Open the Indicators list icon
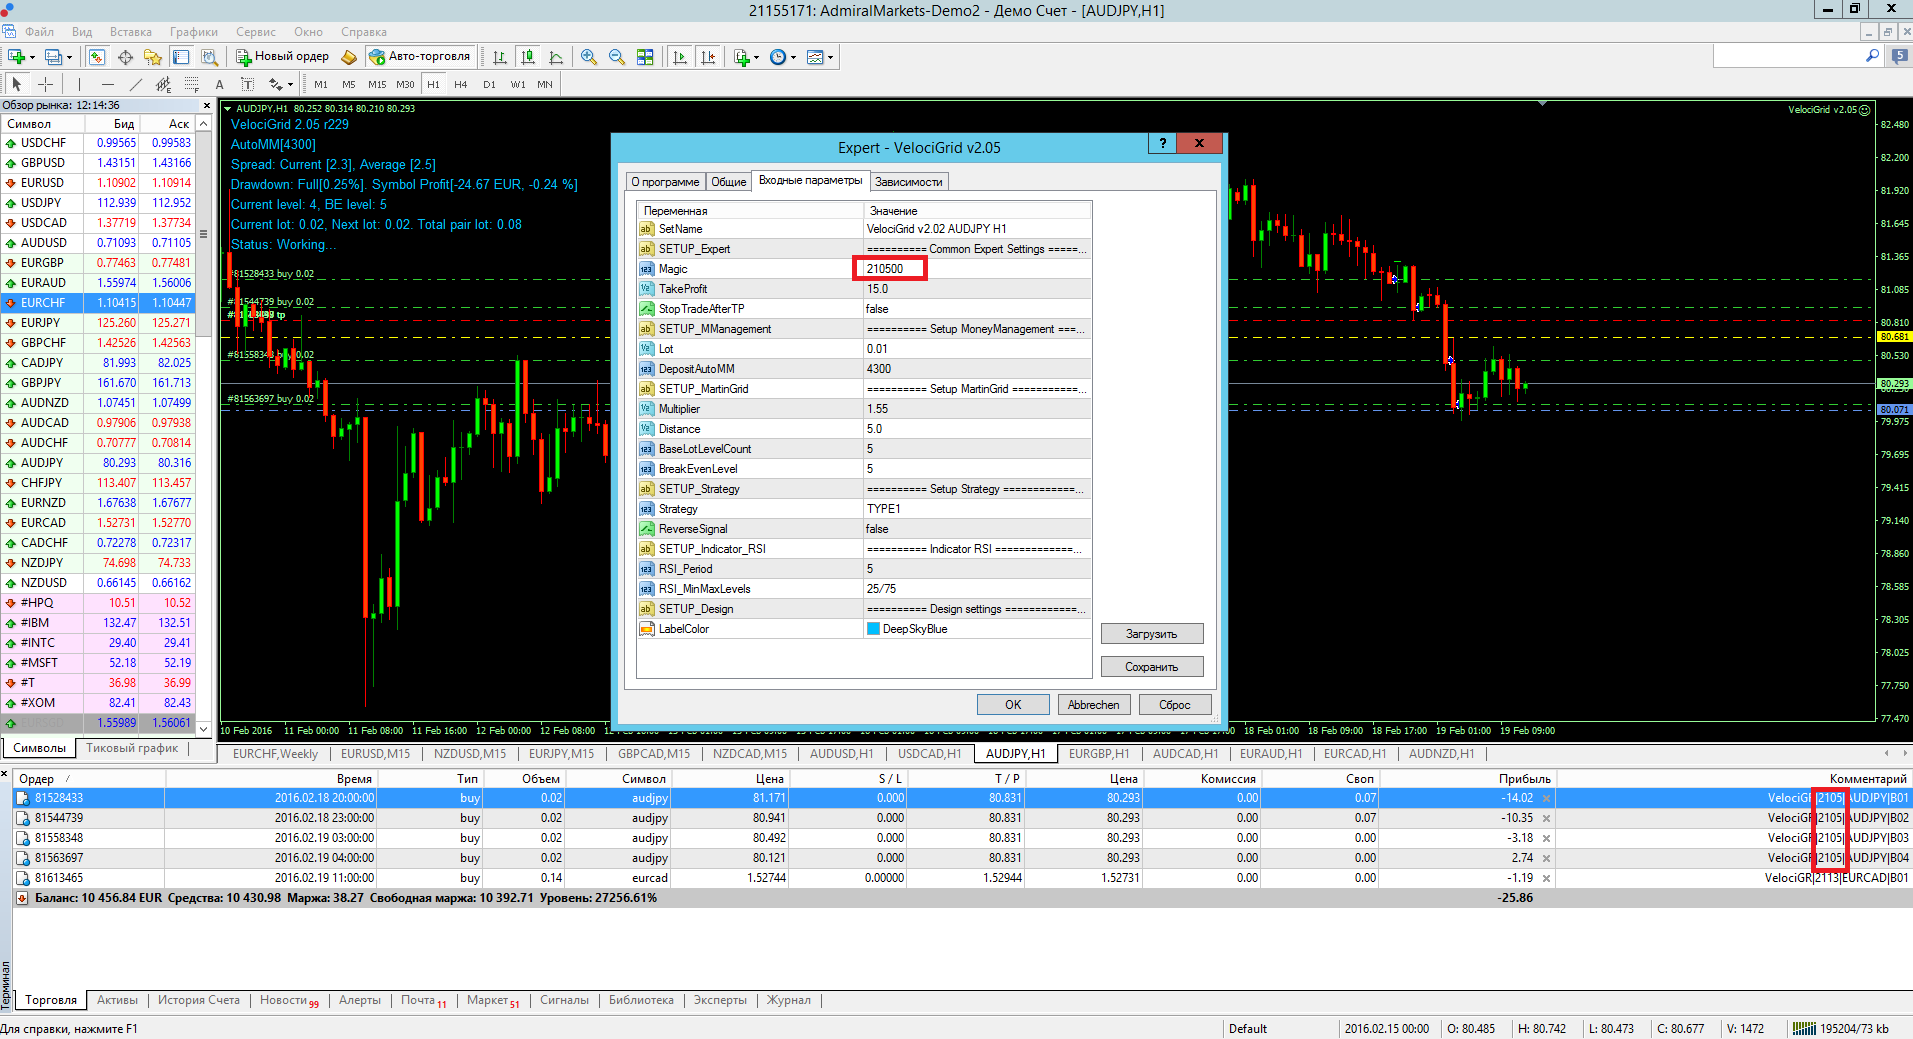 pos(742,57)
